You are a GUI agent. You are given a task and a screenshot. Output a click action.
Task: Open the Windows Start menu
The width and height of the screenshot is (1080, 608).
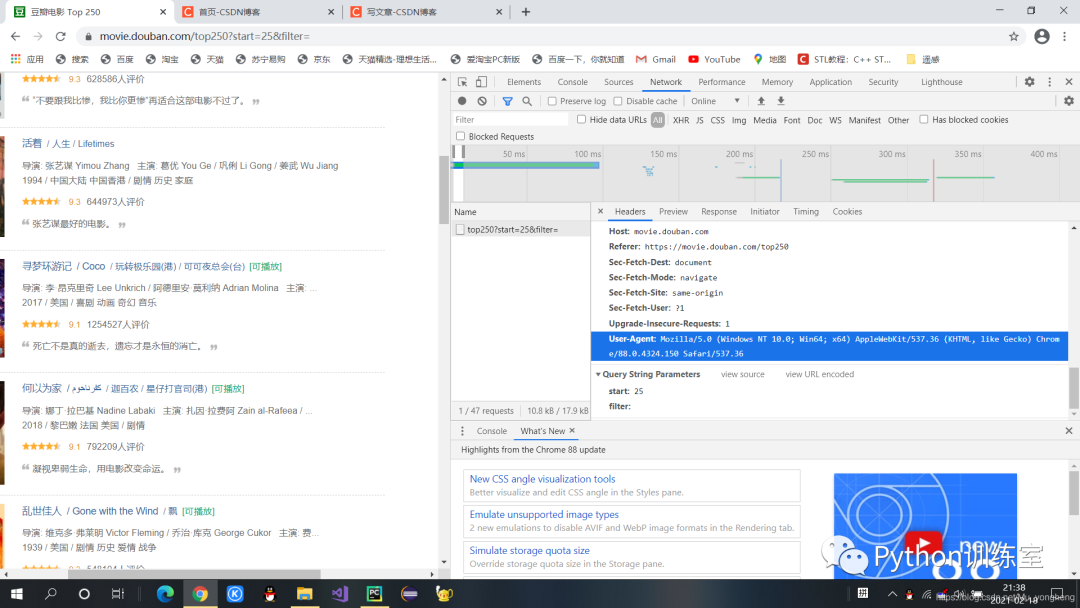pyautogui.click(x=17, y=594)
